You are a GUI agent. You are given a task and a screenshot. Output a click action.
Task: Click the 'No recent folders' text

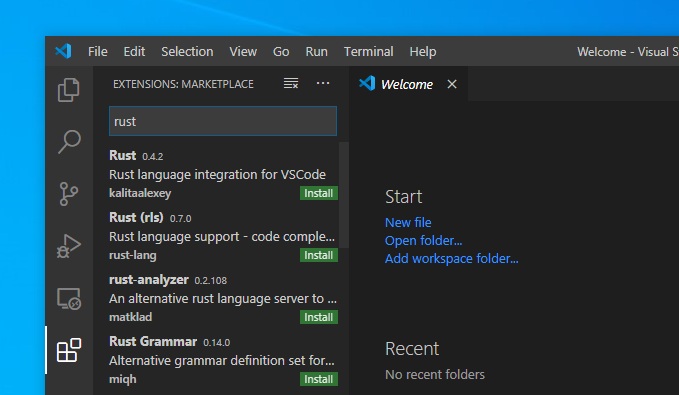[435, 374]
